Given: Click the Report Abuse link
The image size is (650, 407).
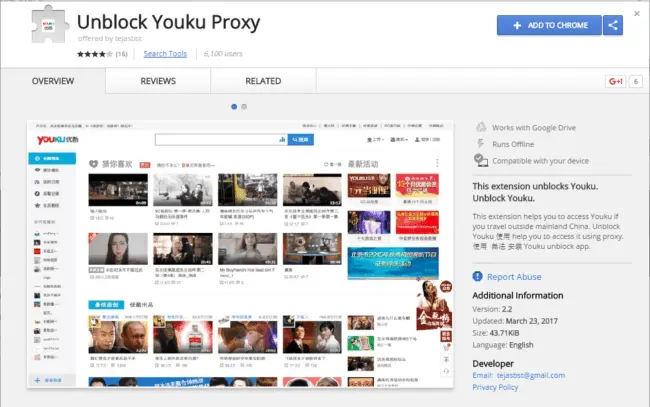Looking at the screenshot, I should pos(514,277).
